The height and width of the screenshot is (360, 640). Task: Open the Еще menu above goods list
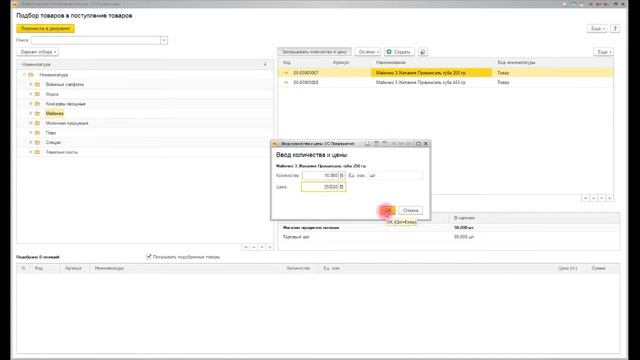point(604,52)
